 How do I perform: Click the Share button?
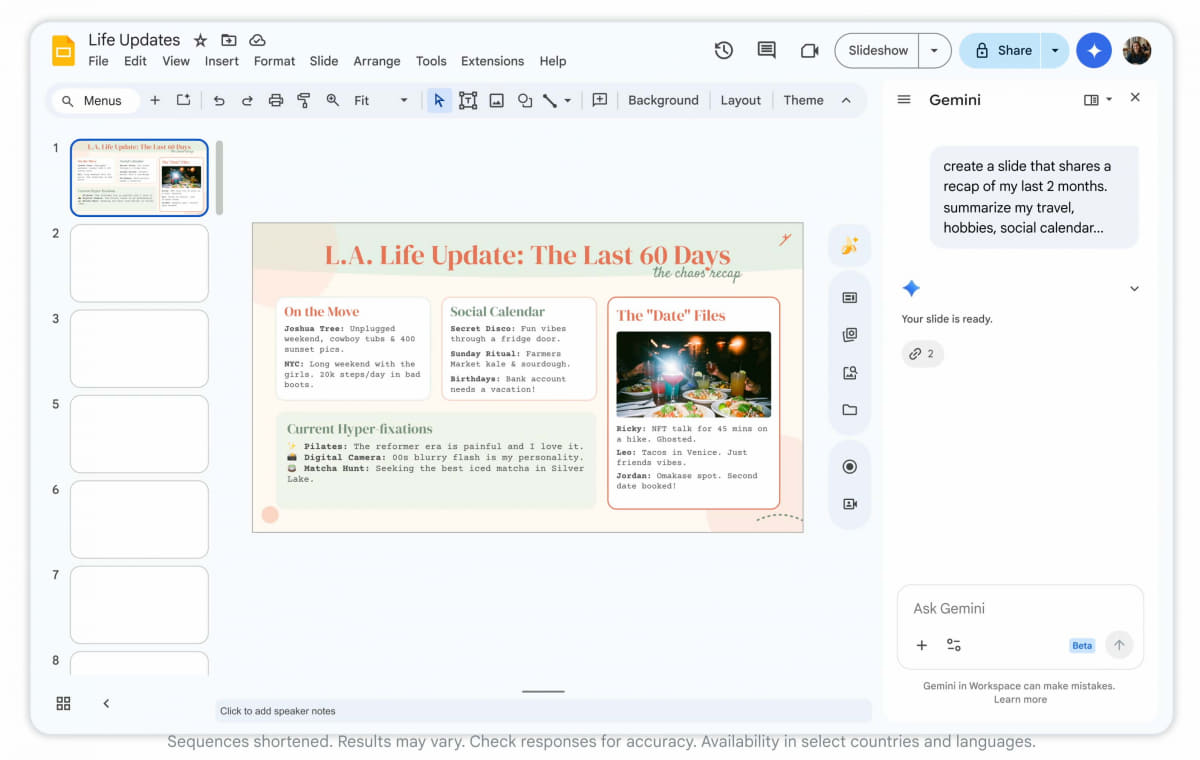coord(1001,50)
